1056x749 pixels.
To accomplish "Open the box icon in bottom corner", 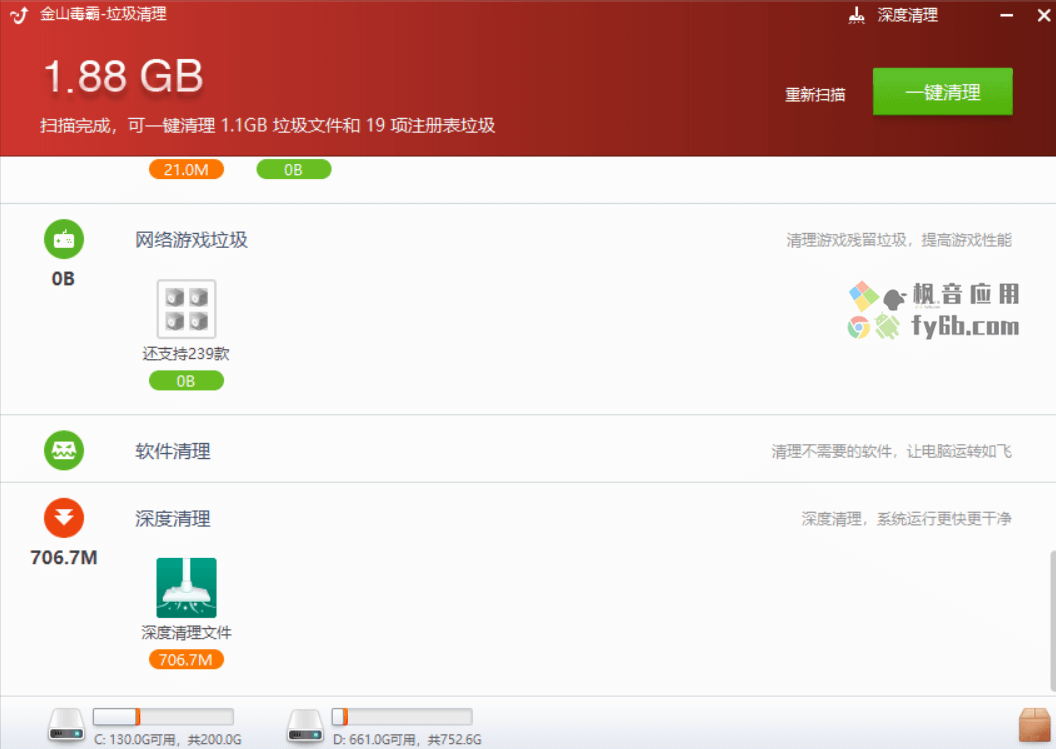I will pos(1034,726).
